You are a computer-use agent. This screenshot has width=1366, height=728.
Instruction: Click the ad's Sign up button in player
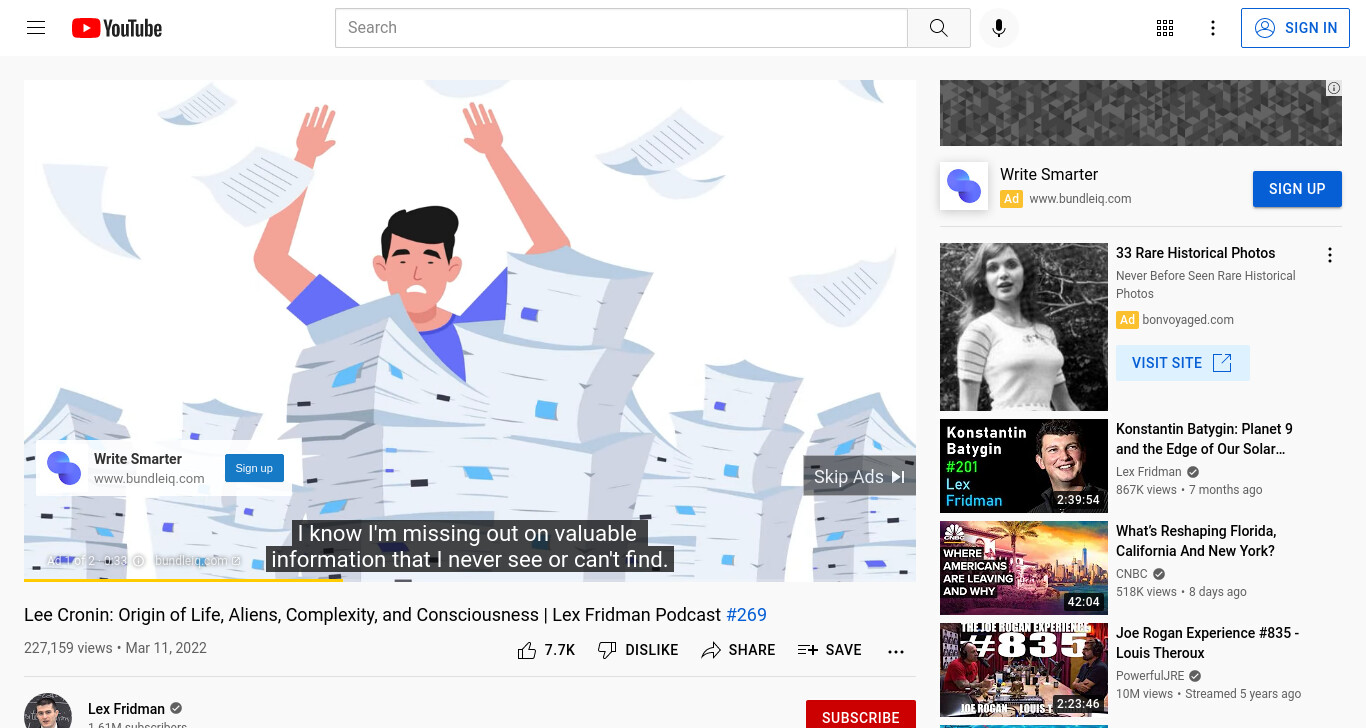254,468
